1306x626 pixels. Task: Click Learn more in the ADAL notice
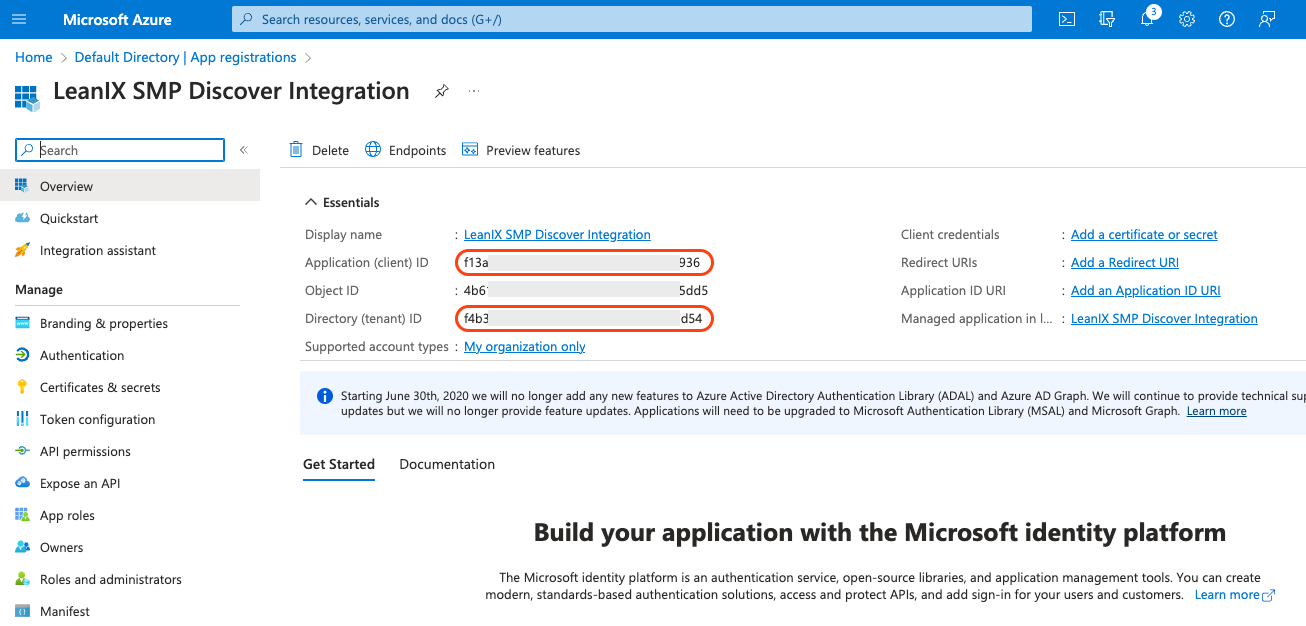pos(1216,411)
